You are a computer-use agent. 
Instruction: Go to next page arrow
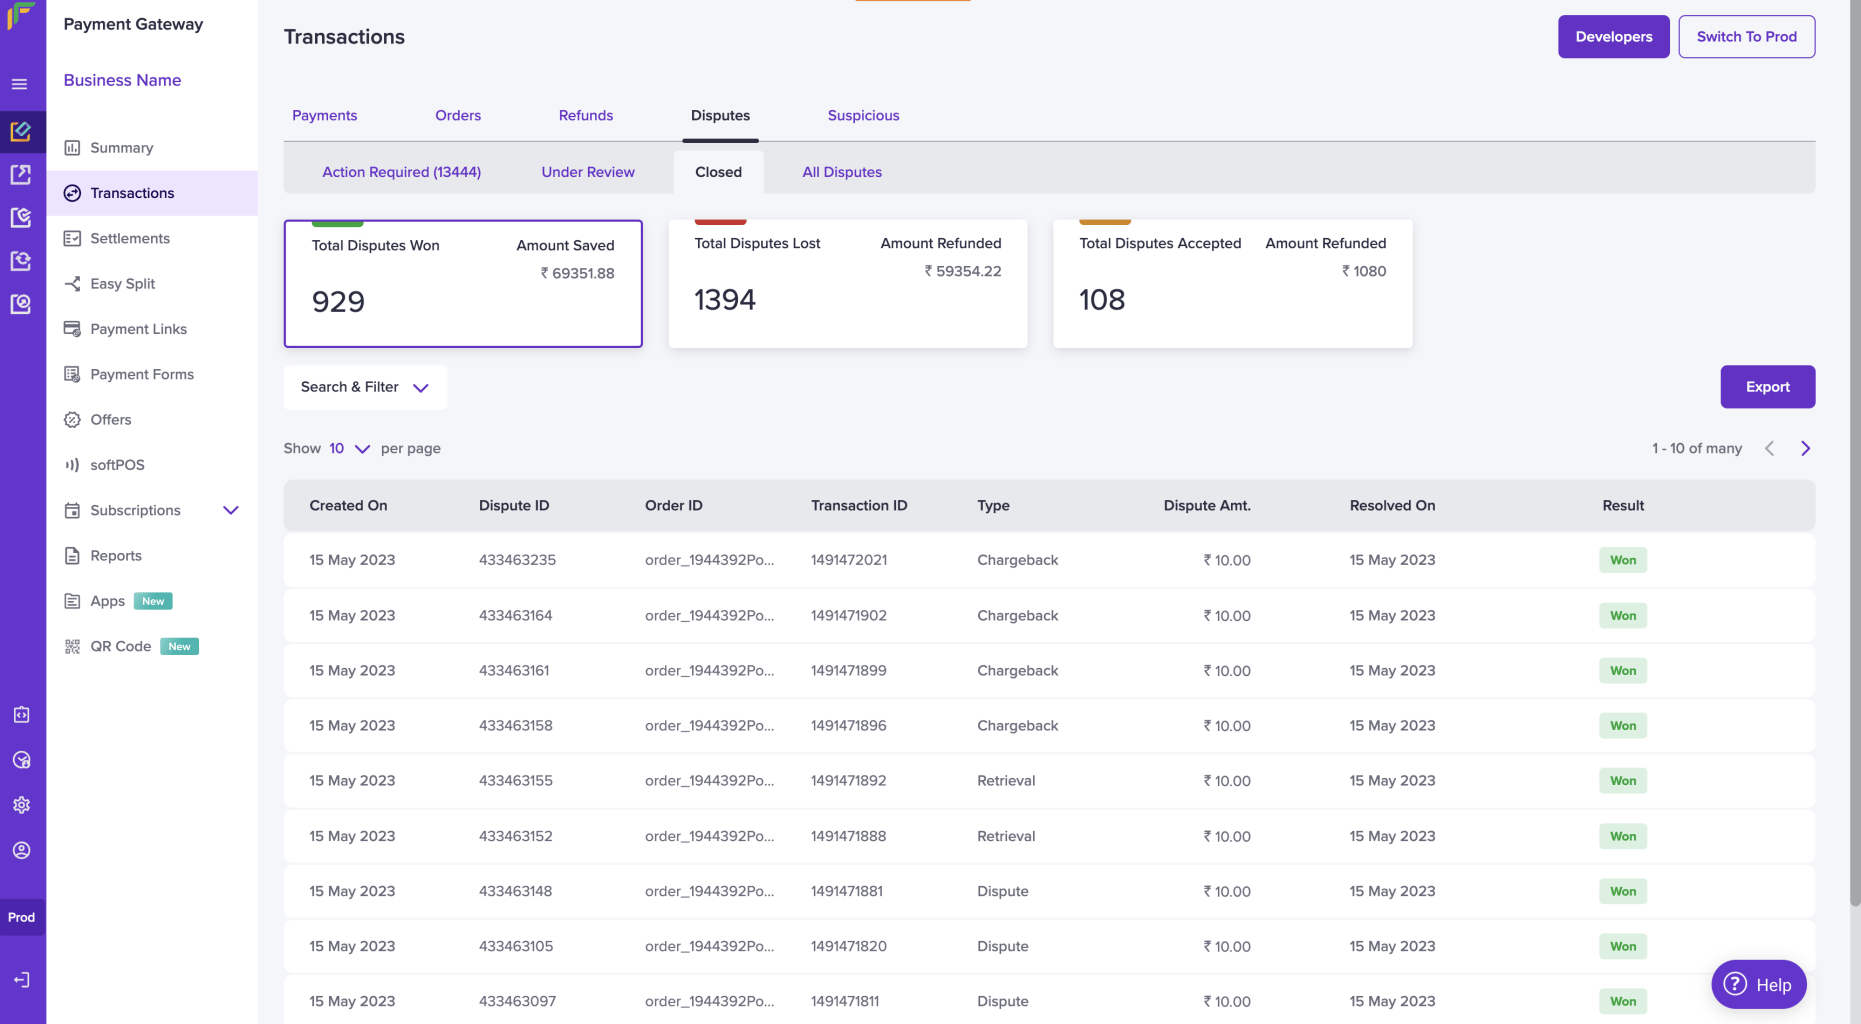pyautogui.click(x=1805, y=448)
